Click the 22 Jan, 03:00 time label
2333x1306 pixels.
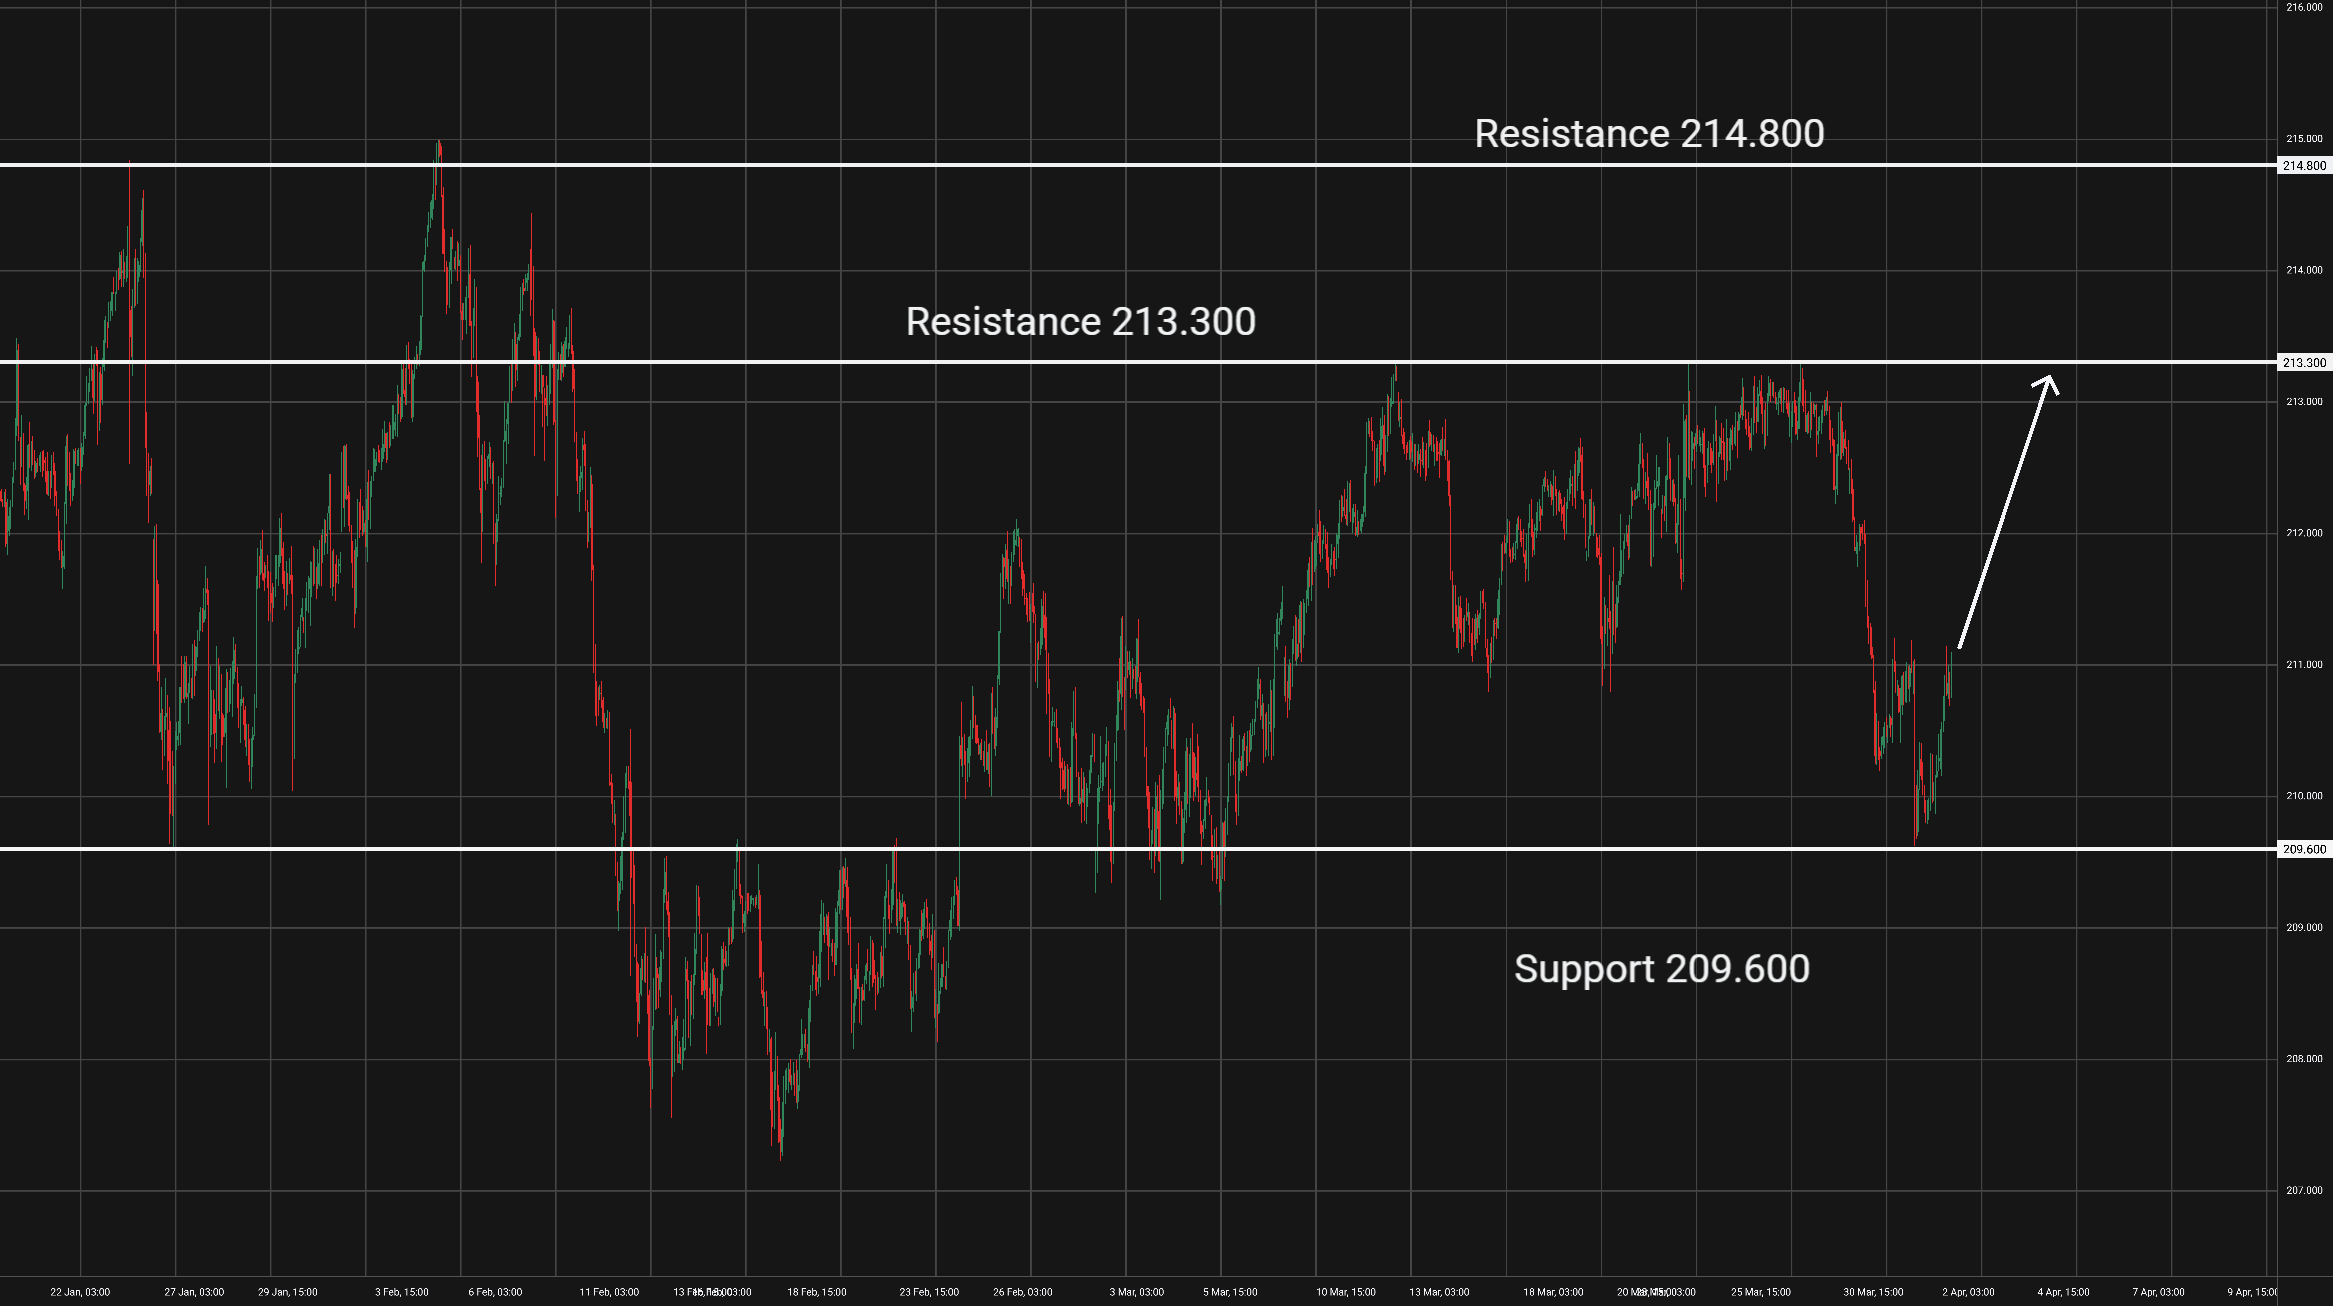click(x=80, y=1292)
